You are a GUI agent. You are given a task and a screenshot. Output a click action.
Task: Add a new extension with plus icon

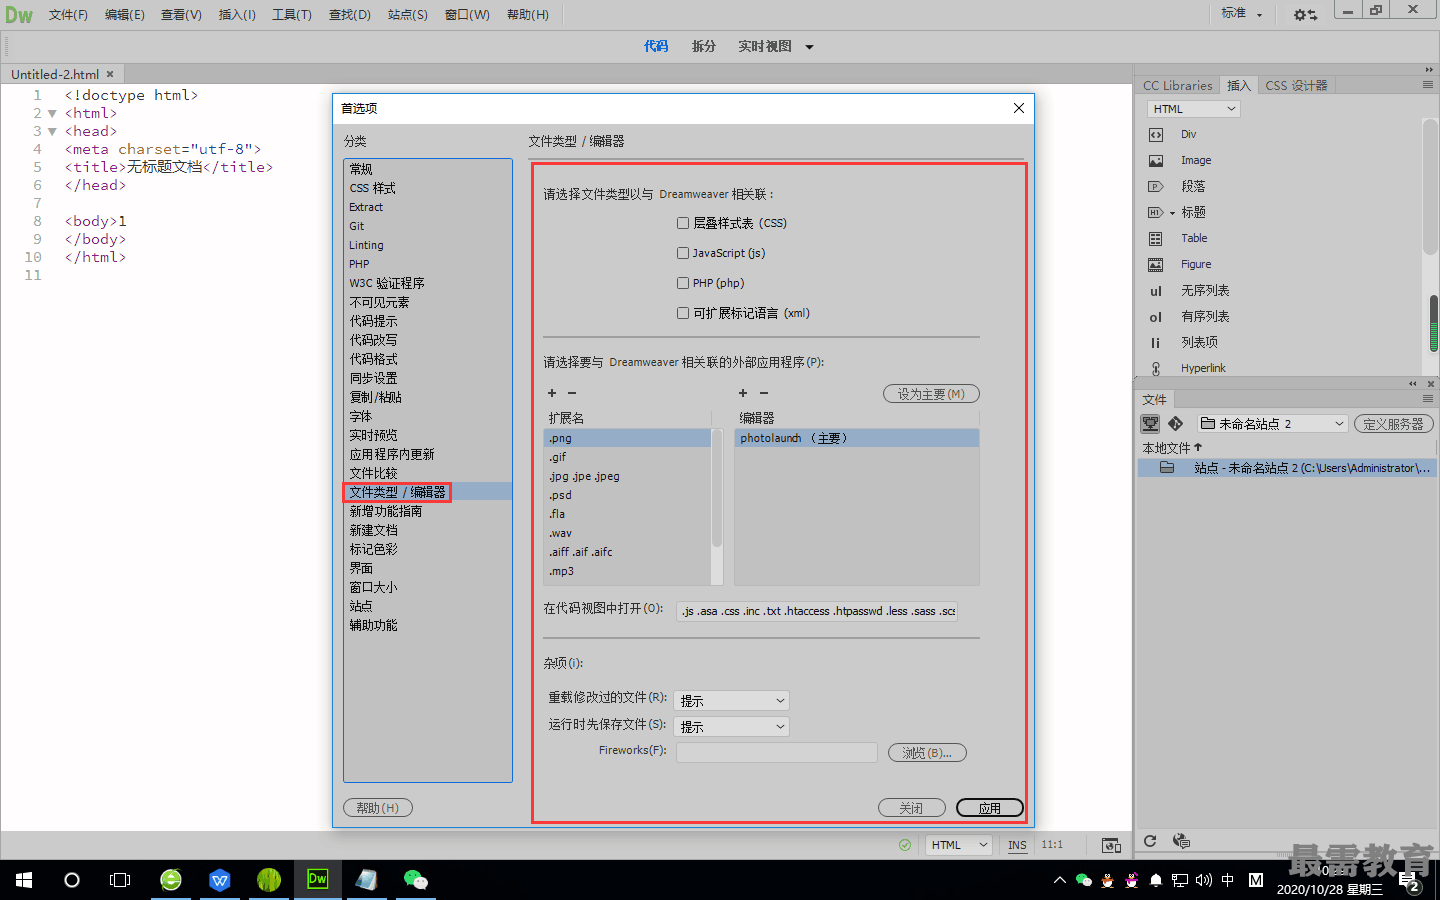(552, 393)
